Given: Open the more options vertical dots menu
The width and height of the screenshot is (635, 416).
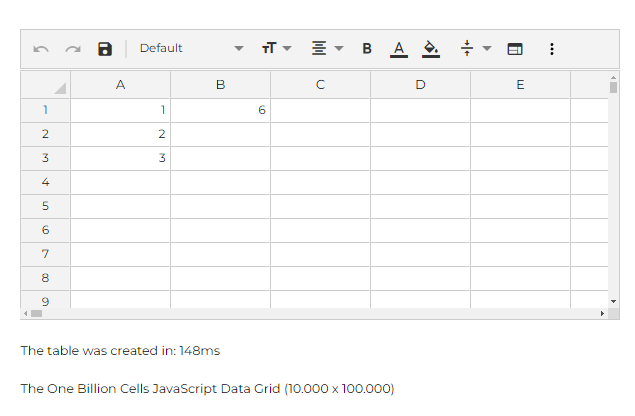Looking at the screenshot, I should pyautogui.click(x=552, y=48).
